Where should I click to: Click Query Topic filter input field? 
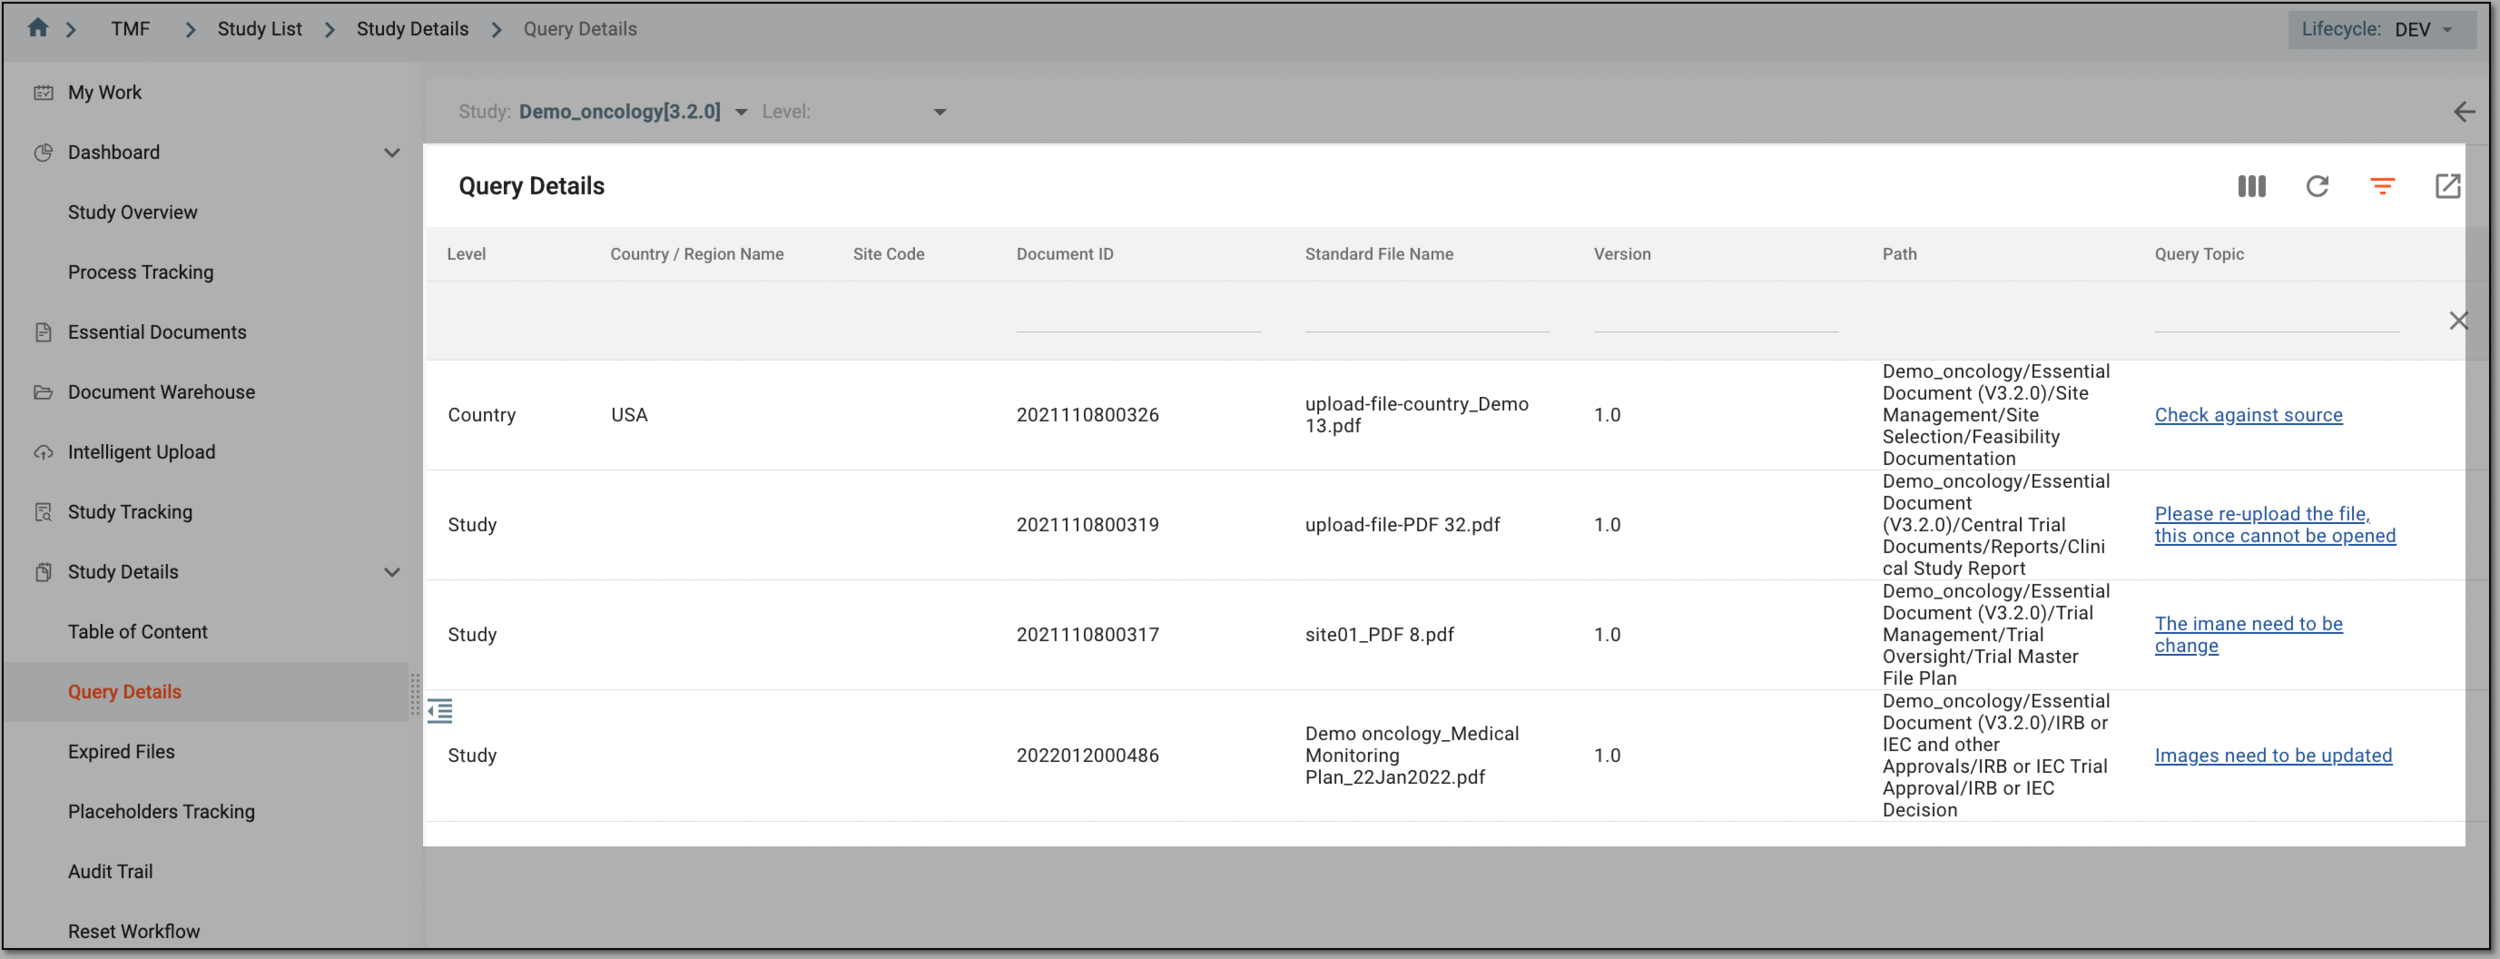pos(2277,318)
